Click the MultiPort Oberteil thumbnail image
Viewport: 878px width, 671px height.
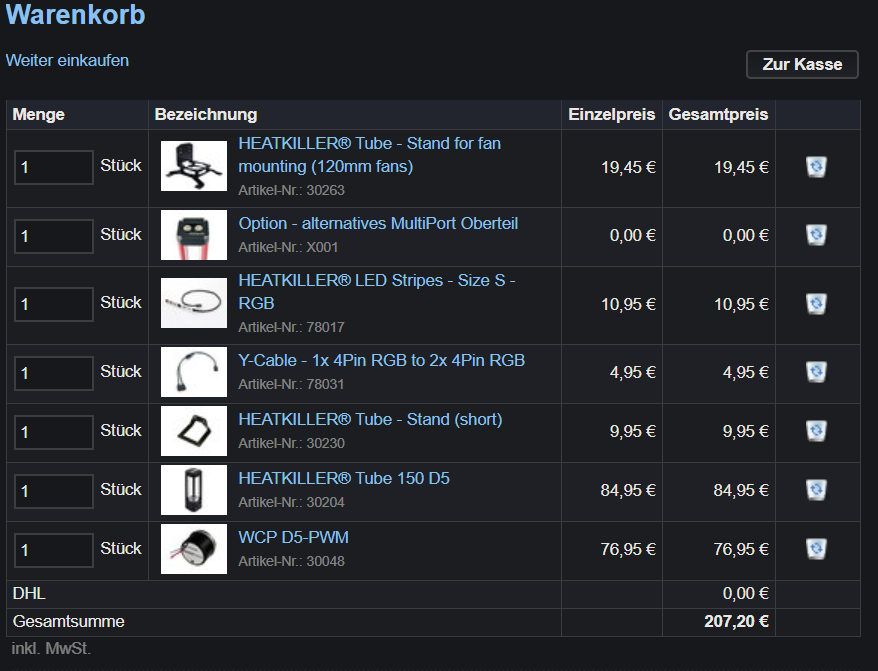point(194,235)
